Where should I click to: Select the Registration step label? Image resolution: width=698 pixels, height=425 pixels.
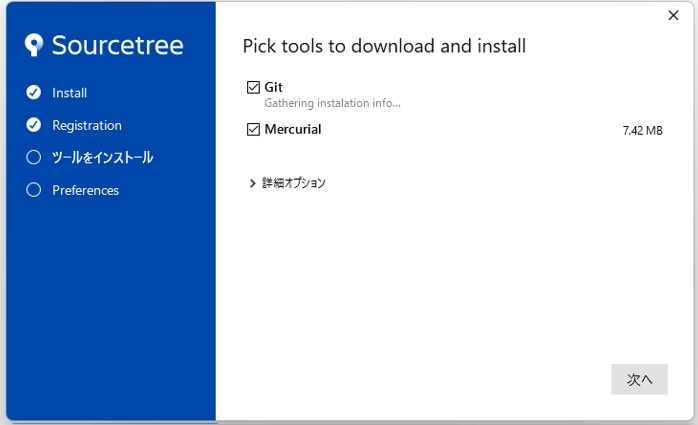tap(87, 125)
